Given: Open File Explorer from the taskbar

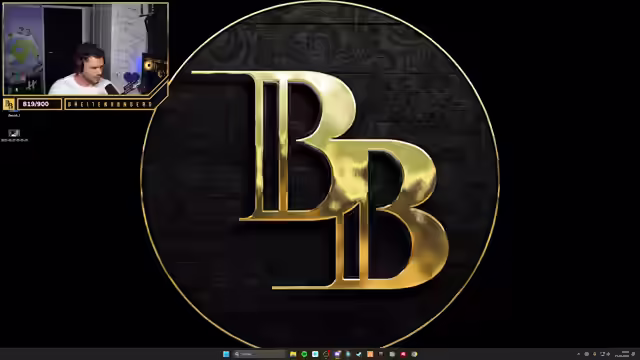Looking at the screenshot, I should pos(293,354).
